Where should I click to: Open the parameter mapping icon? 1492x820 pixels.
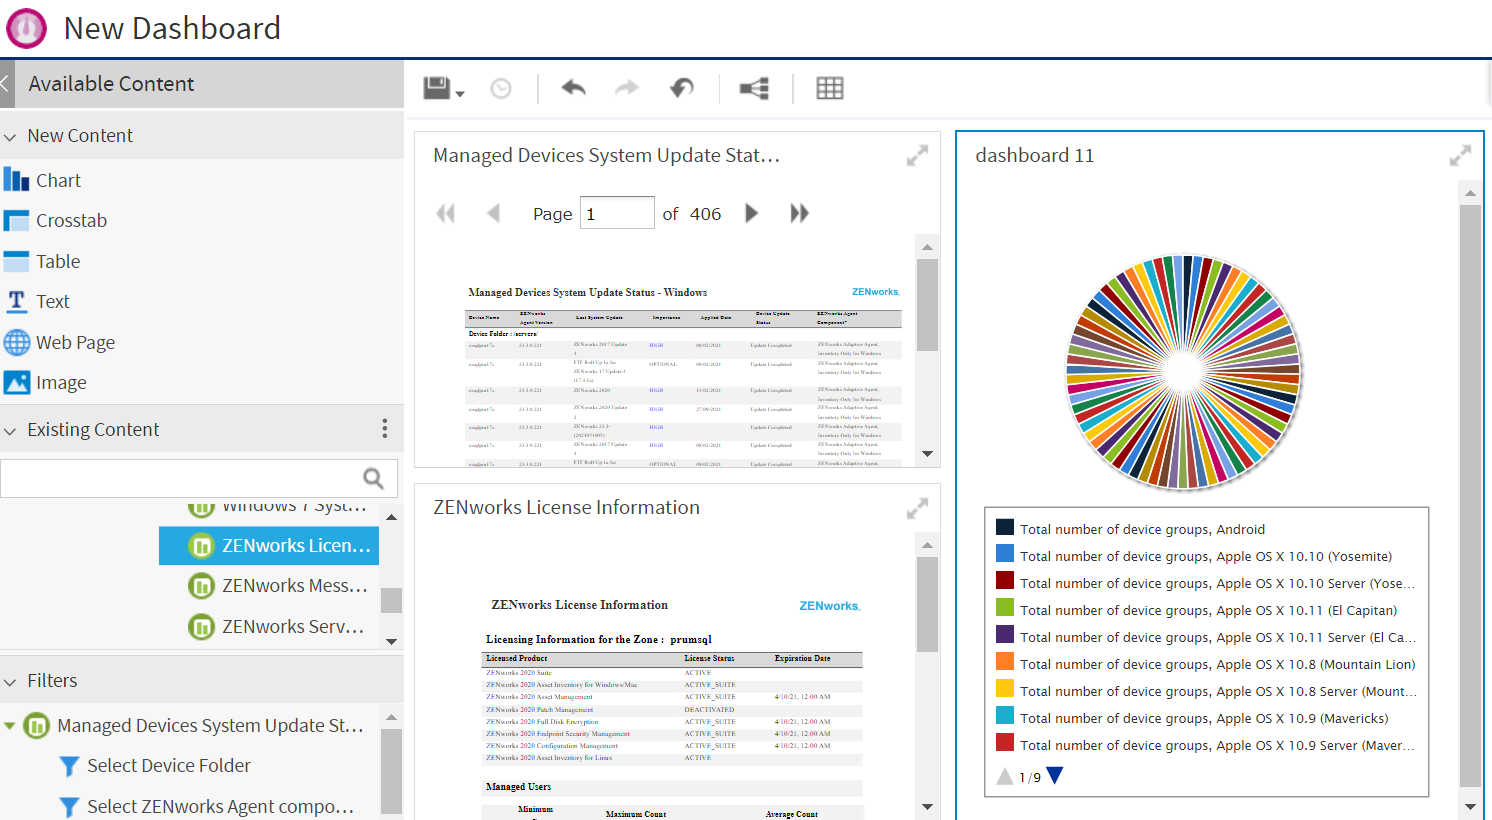click(x=754, y=89)
